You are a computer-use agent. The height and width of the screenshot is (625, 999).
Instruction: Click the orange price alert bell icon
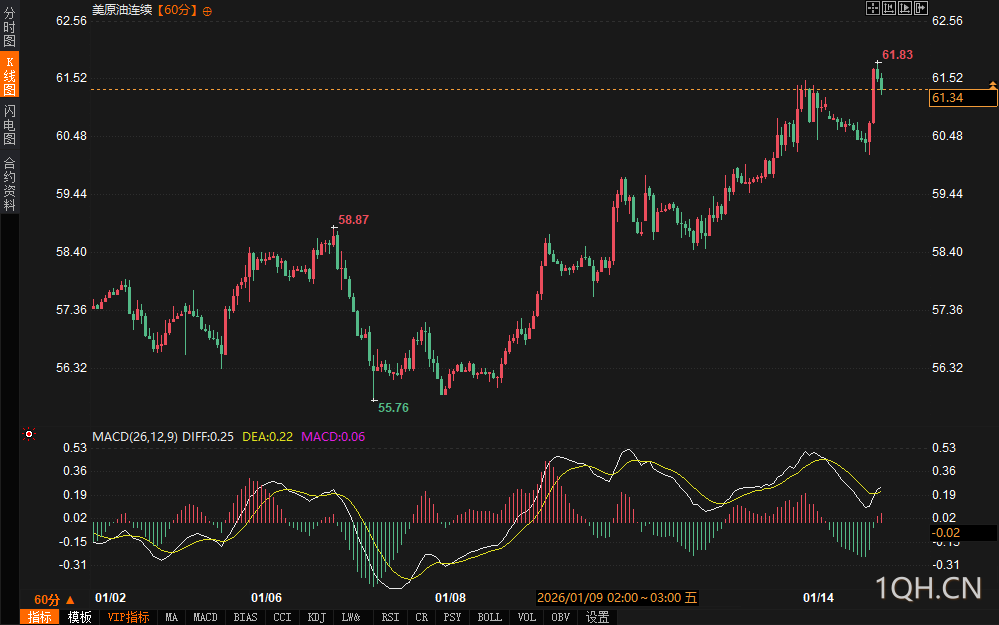pyautogui.click(x=992, y=87)
